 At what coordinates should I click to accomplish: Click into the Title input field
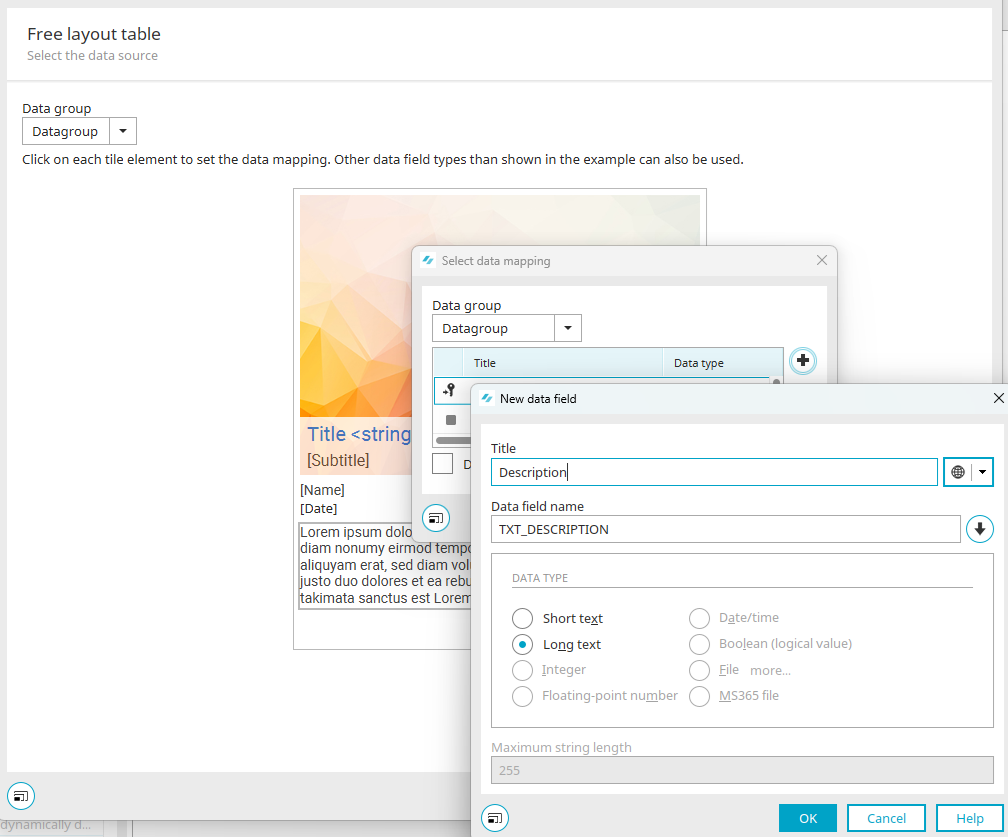click(714, 472)
